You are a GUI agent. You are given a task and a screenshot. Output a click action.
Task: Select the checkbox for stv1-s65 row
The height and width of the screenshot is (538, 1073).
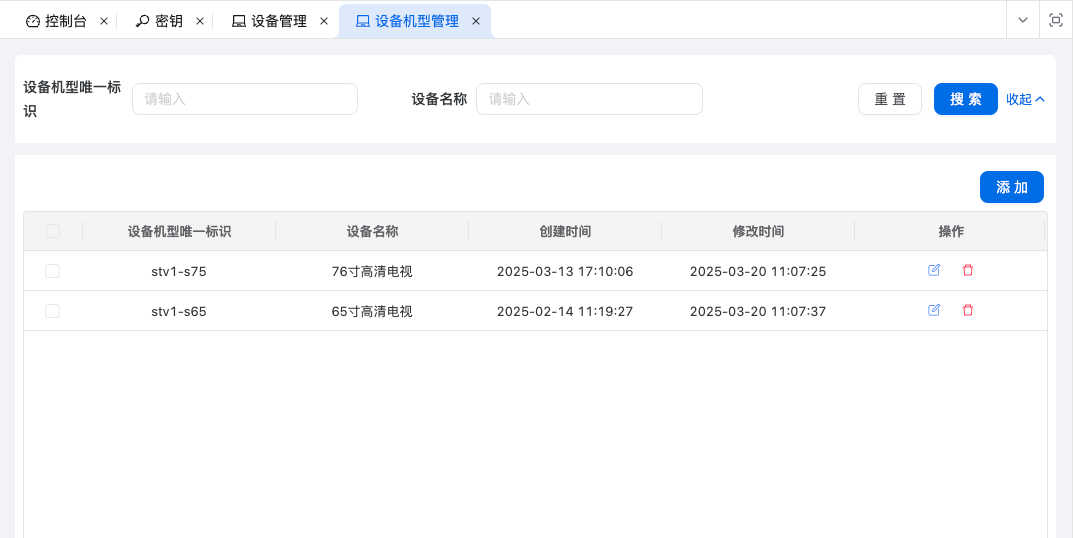tap(53, 311)
